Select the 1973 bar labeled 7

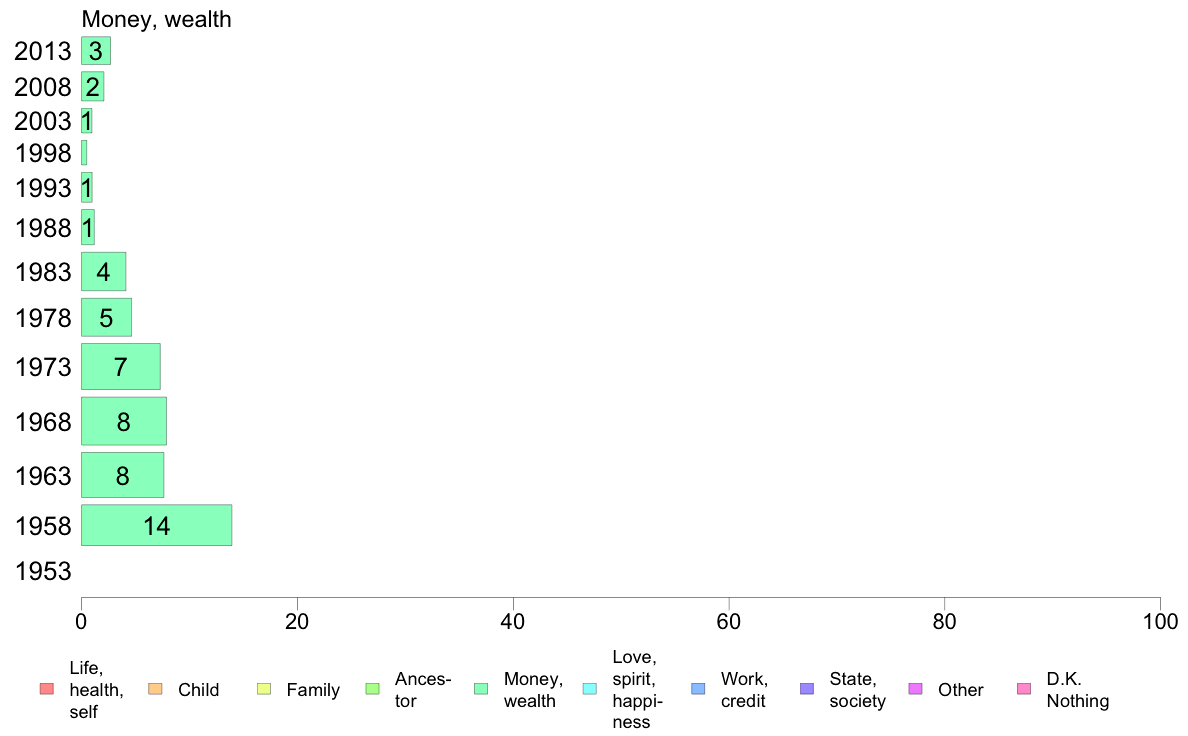point(121,367)
